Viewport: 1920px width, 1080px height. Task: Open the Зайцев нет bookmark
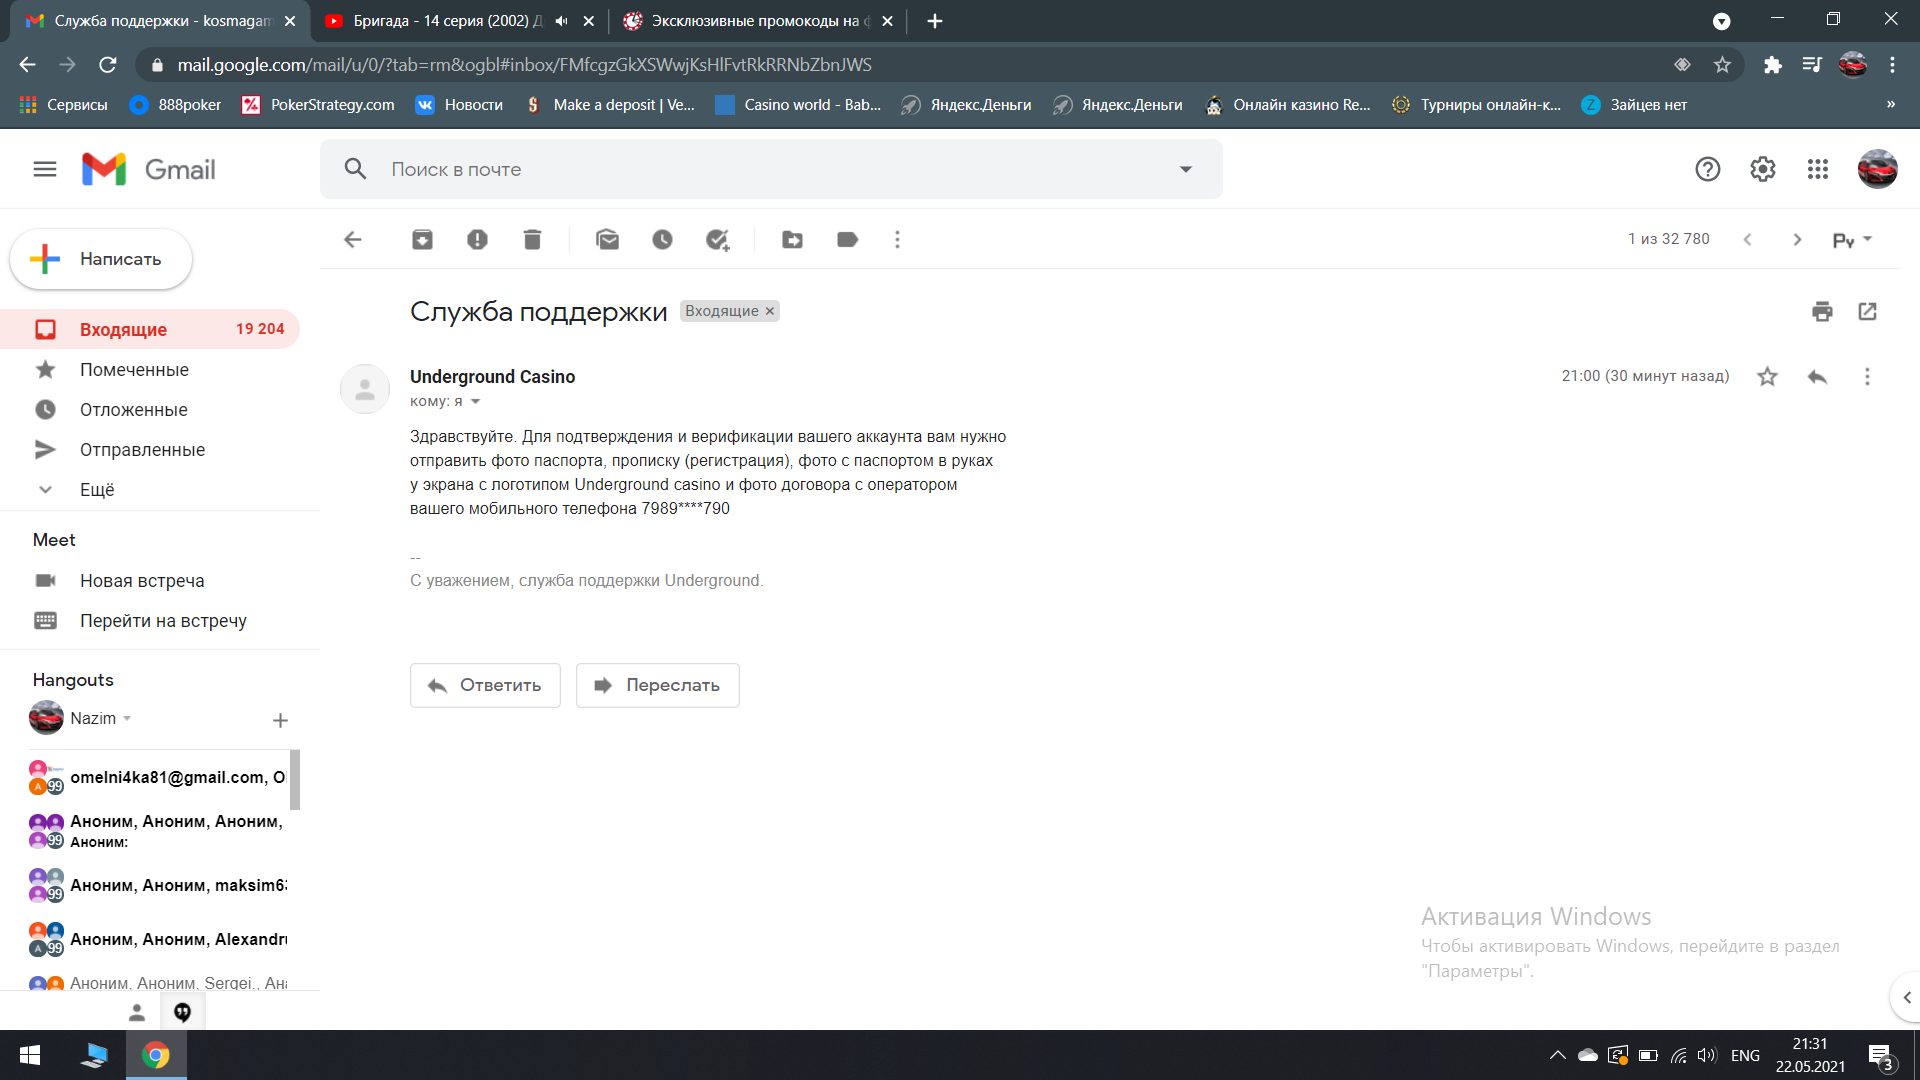pyautogui.click(x=1635, y=105)
